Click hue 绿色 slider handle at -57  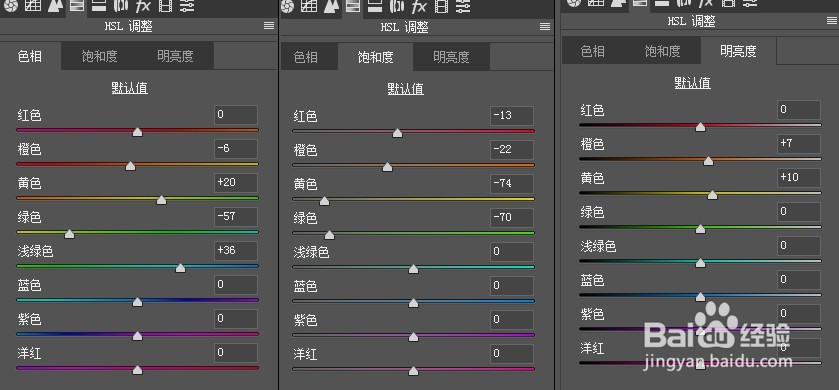pyautogui.click(x=69, y=234)
